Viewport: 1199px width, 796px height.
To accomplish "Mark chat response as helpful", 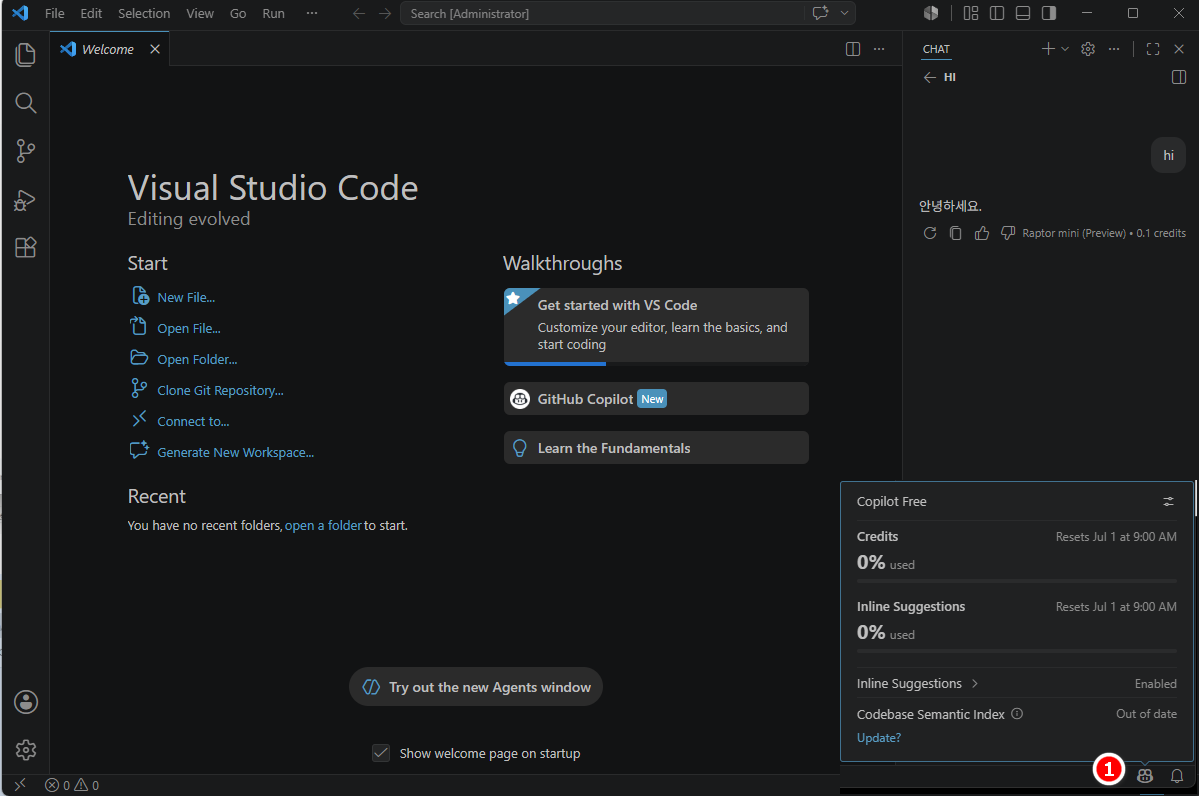I will click(x=982, y=233).
